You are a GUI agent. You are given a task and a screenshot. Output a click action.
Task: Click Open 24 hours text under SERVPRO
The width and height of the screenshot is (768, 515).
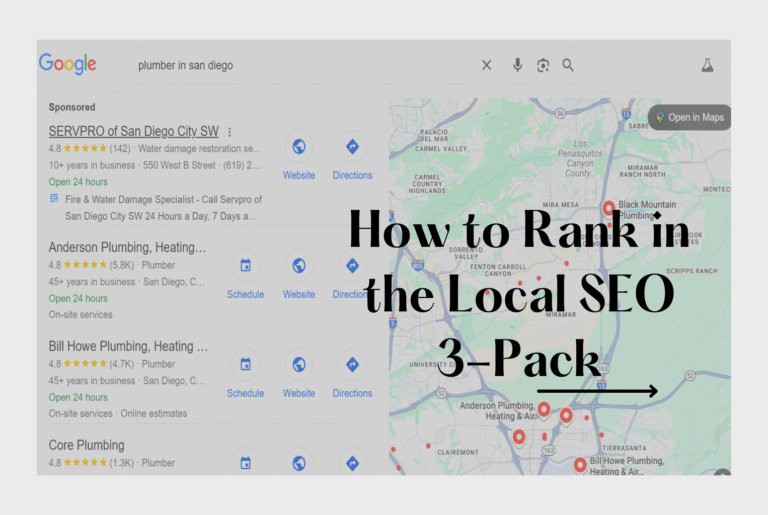[78, 182]
